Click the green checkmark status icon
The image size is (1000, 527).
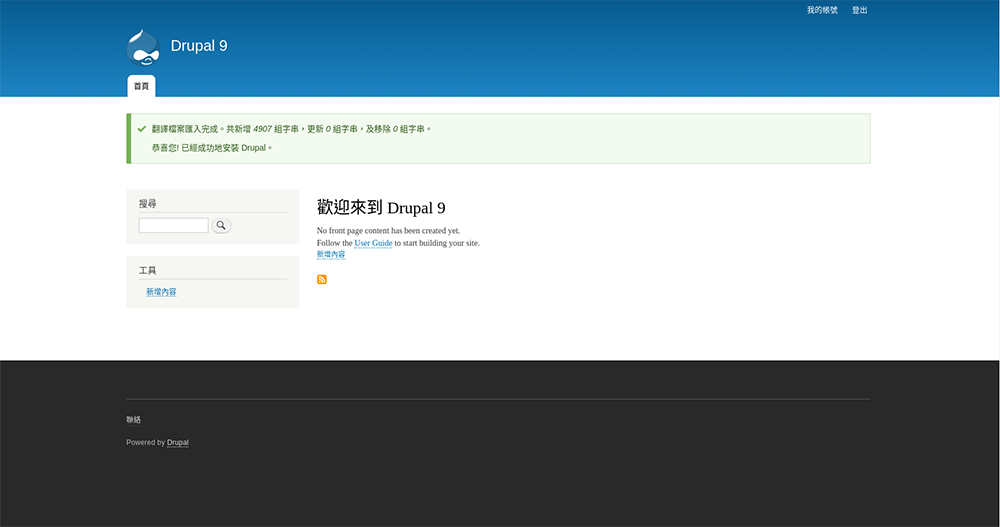(142, 129)
